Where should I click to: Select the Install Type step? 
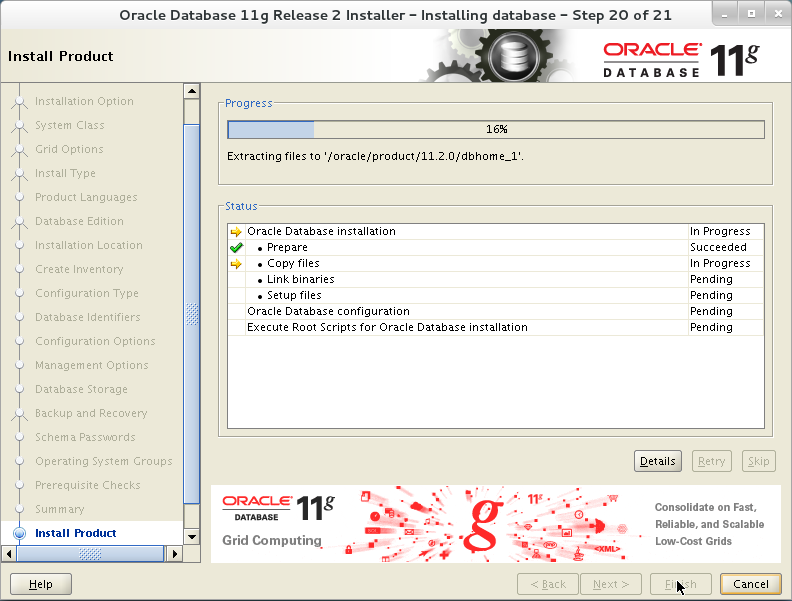click(65, 173)
